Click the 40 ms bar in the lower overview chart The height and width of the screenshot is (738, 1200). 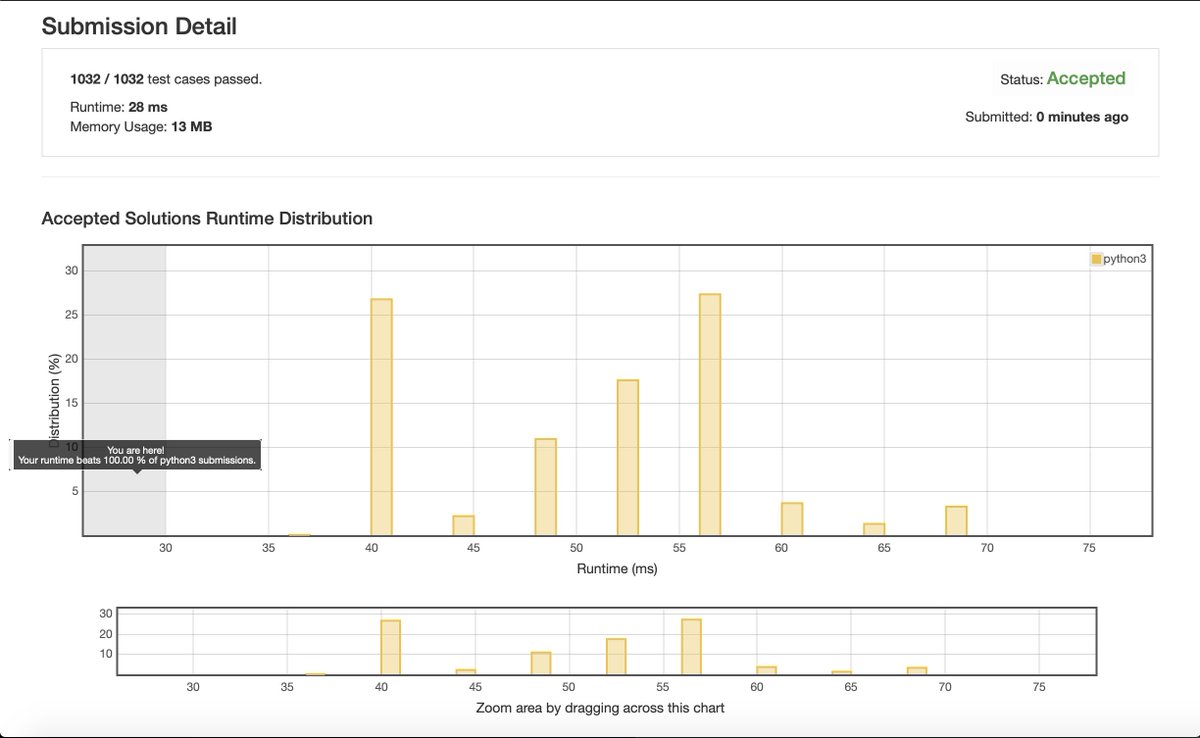click(x=390, y=647)
